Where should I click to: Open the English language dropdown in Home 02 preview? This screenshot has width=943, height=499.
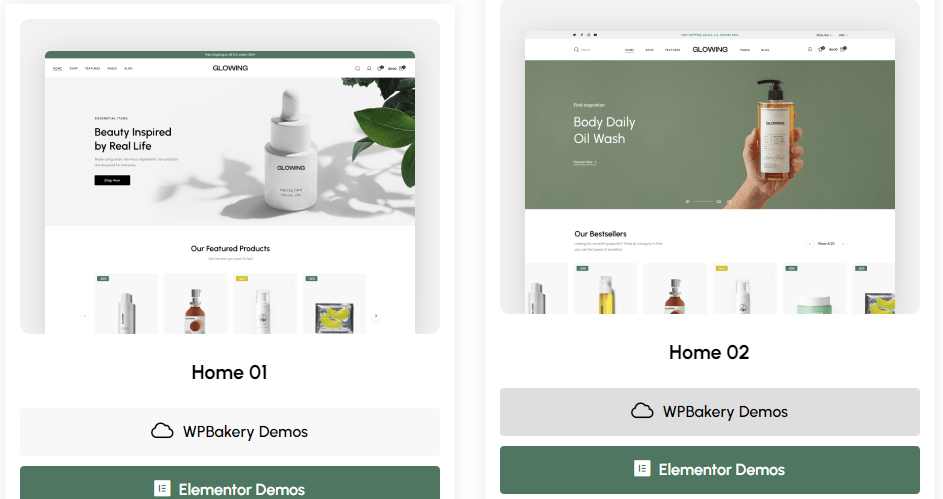click(824, 35)
